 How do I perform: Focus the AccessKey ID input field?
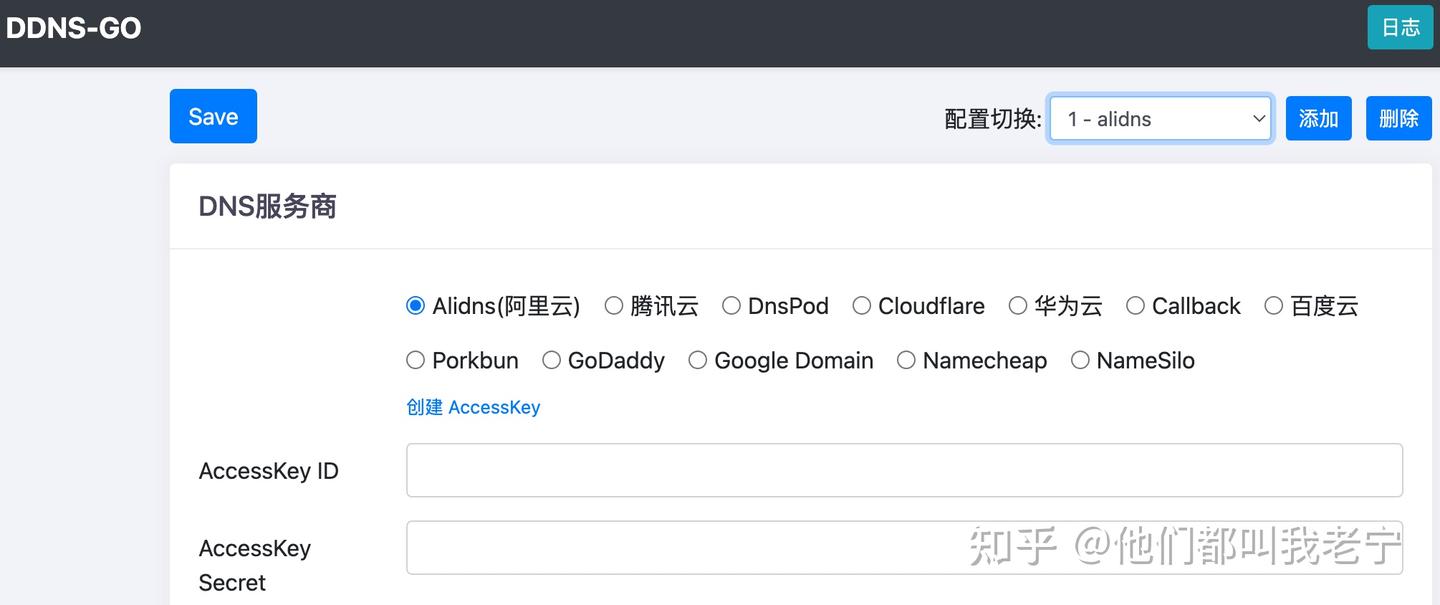point(904,470)
